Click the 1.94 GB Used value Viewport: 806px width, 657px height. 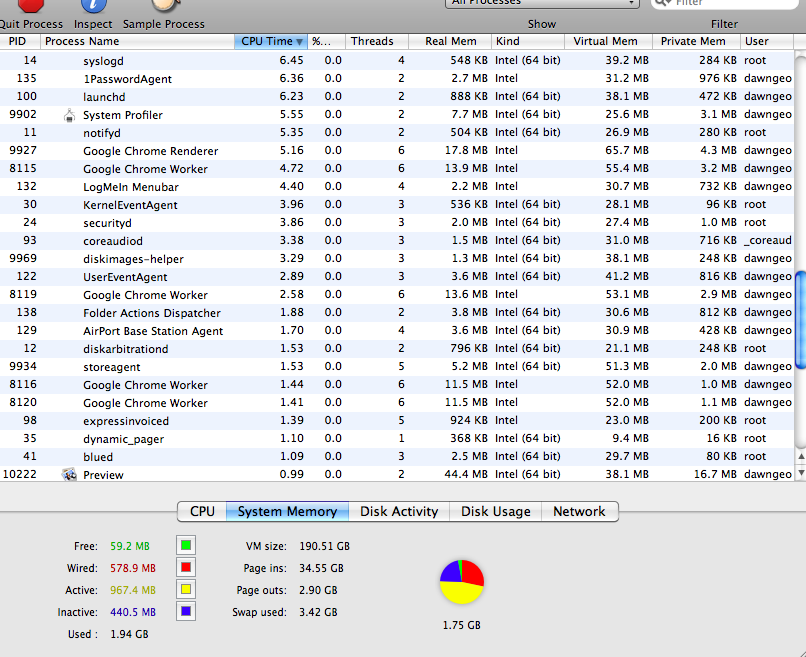click(x=129, y=634)
